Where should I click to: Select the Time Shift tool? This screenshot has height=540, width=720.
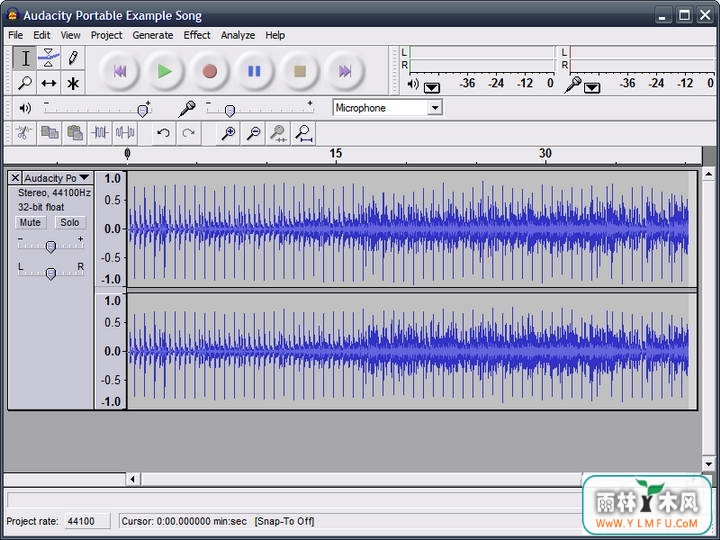(49, 83)
